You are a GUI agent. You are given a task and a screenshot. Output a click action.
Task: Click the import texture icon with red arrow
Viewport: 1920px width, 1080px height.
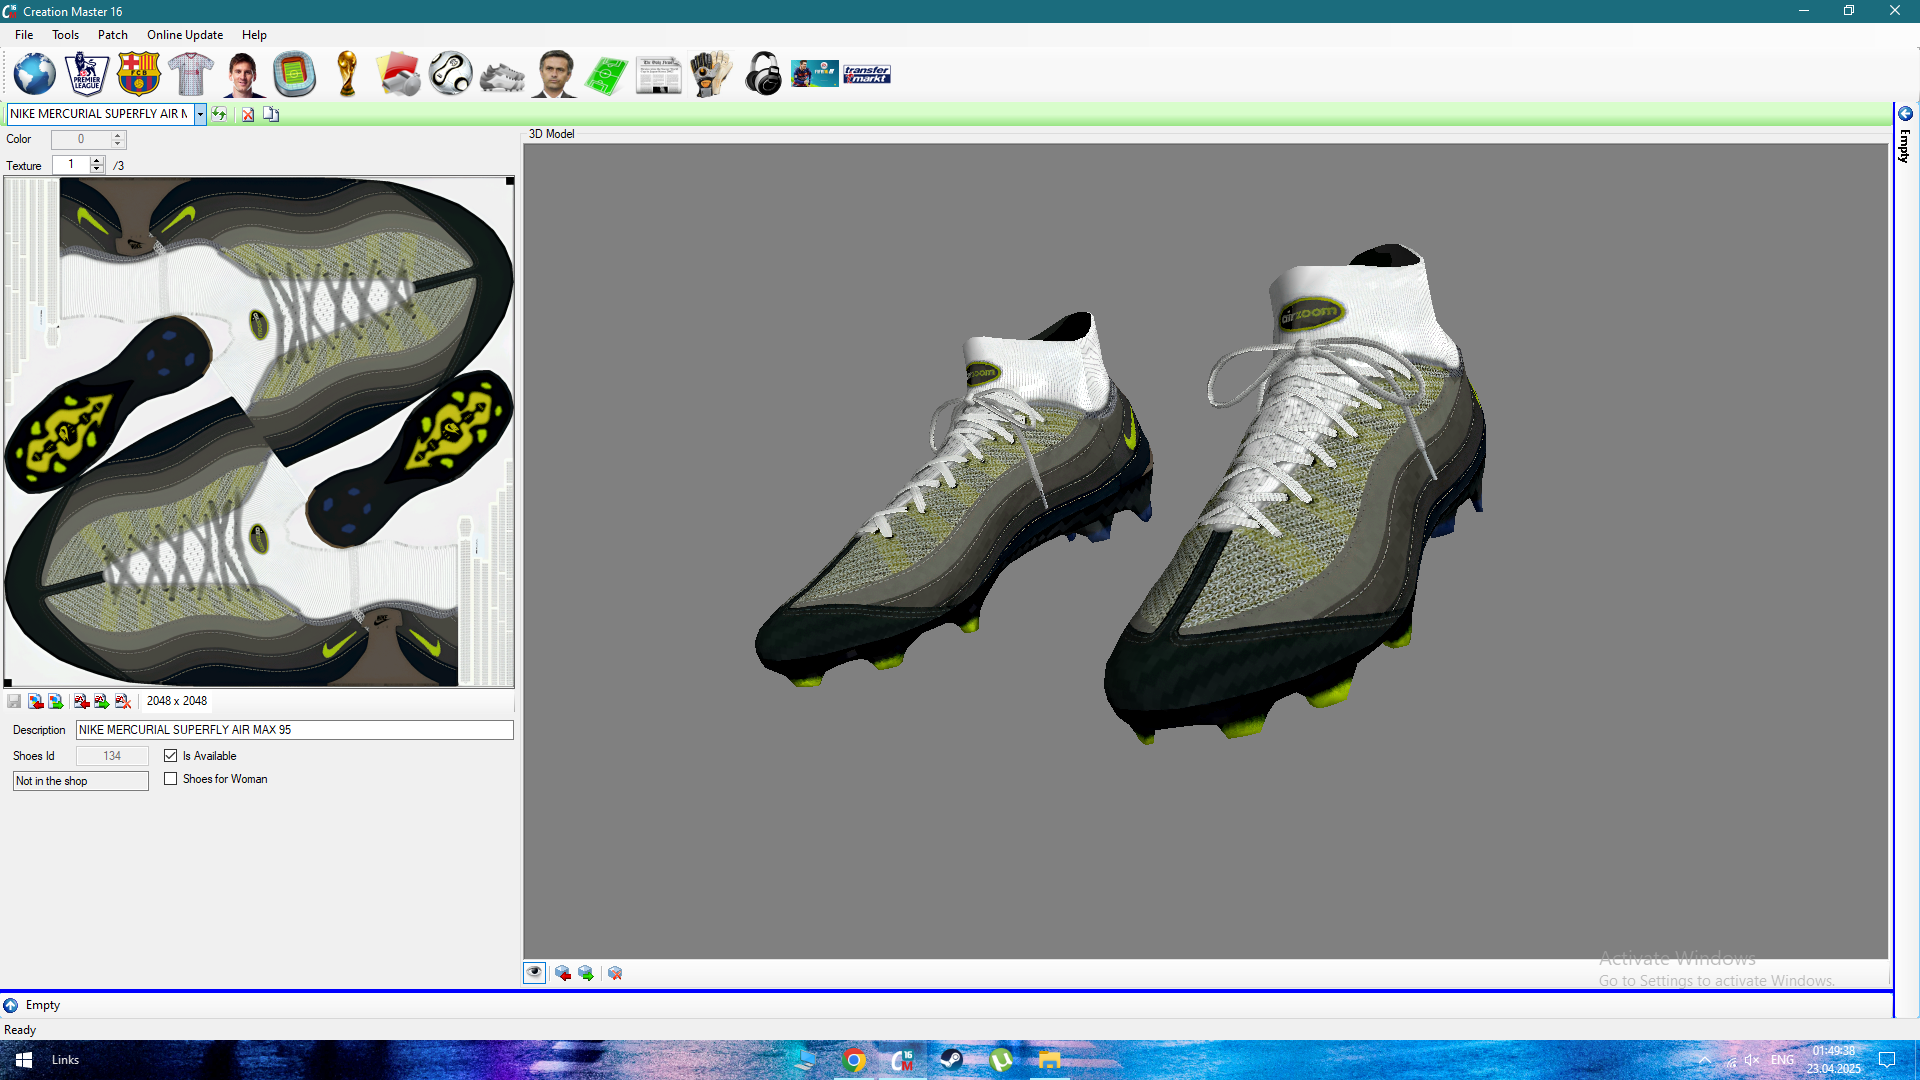[x=36, y=701]
